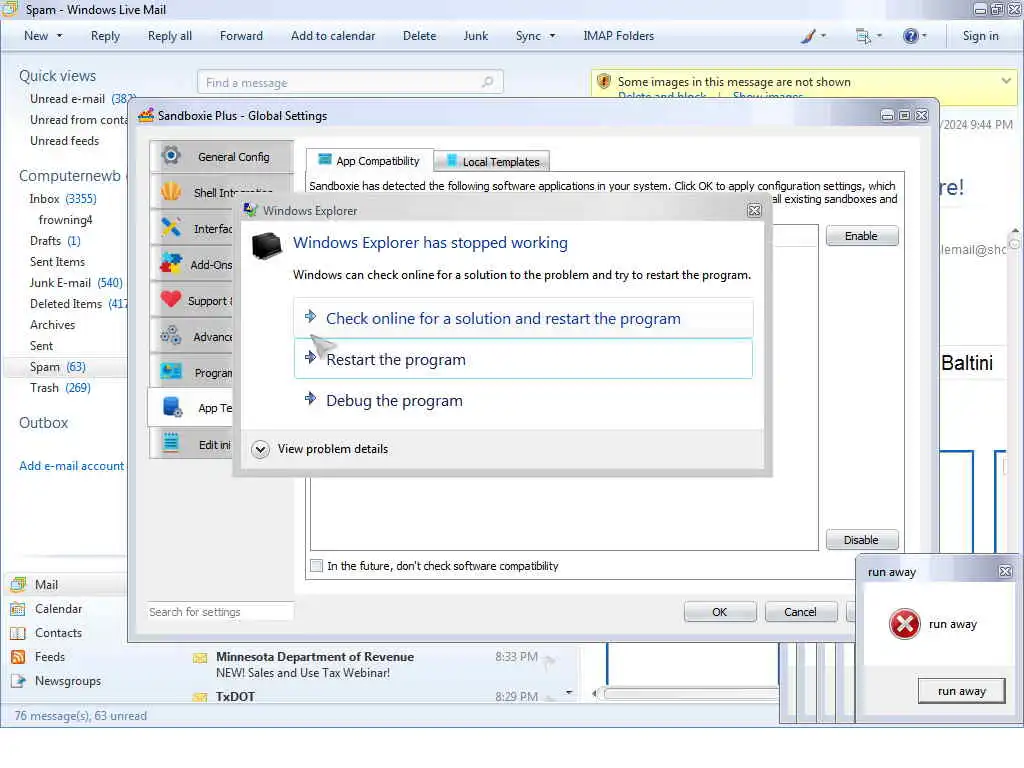Open Program settings icon section
The height and width of the screenshot is (768, 1024).
(x=171, y=372)
